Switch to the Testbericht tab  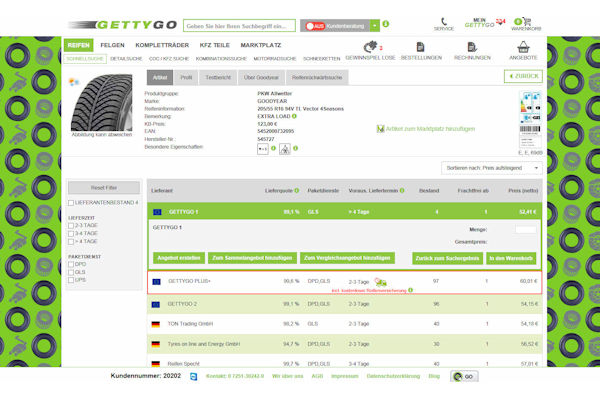[218, 77]
